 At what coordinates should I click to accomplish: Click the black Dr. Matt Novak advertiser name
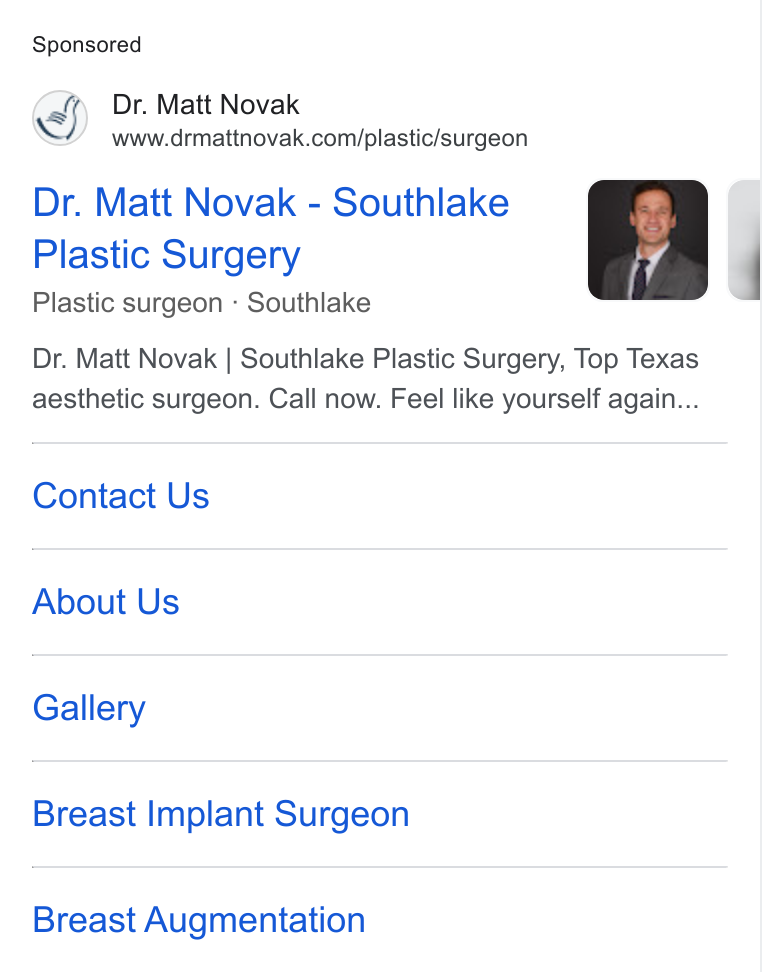[206, 104]
